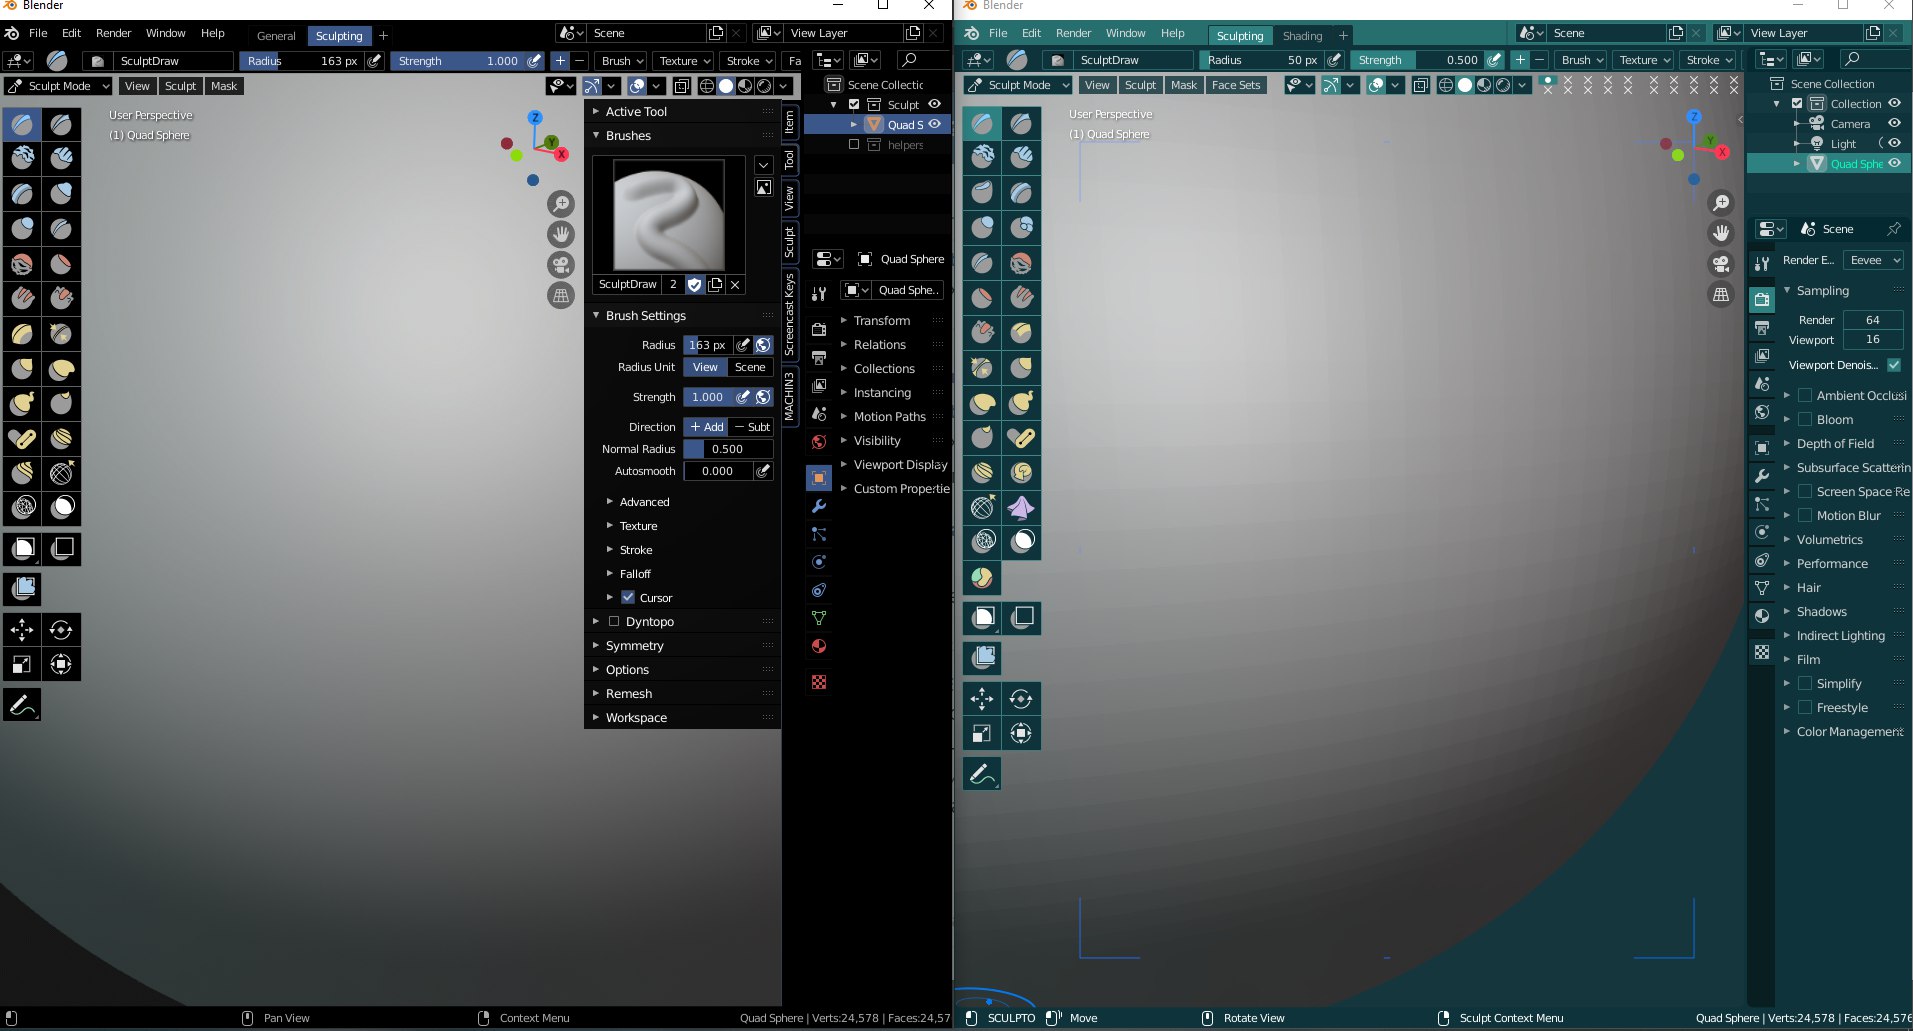This screenshot has height=1031, width=1913.
Task: Open World properties tab in right window
Action: point(1762,412)
